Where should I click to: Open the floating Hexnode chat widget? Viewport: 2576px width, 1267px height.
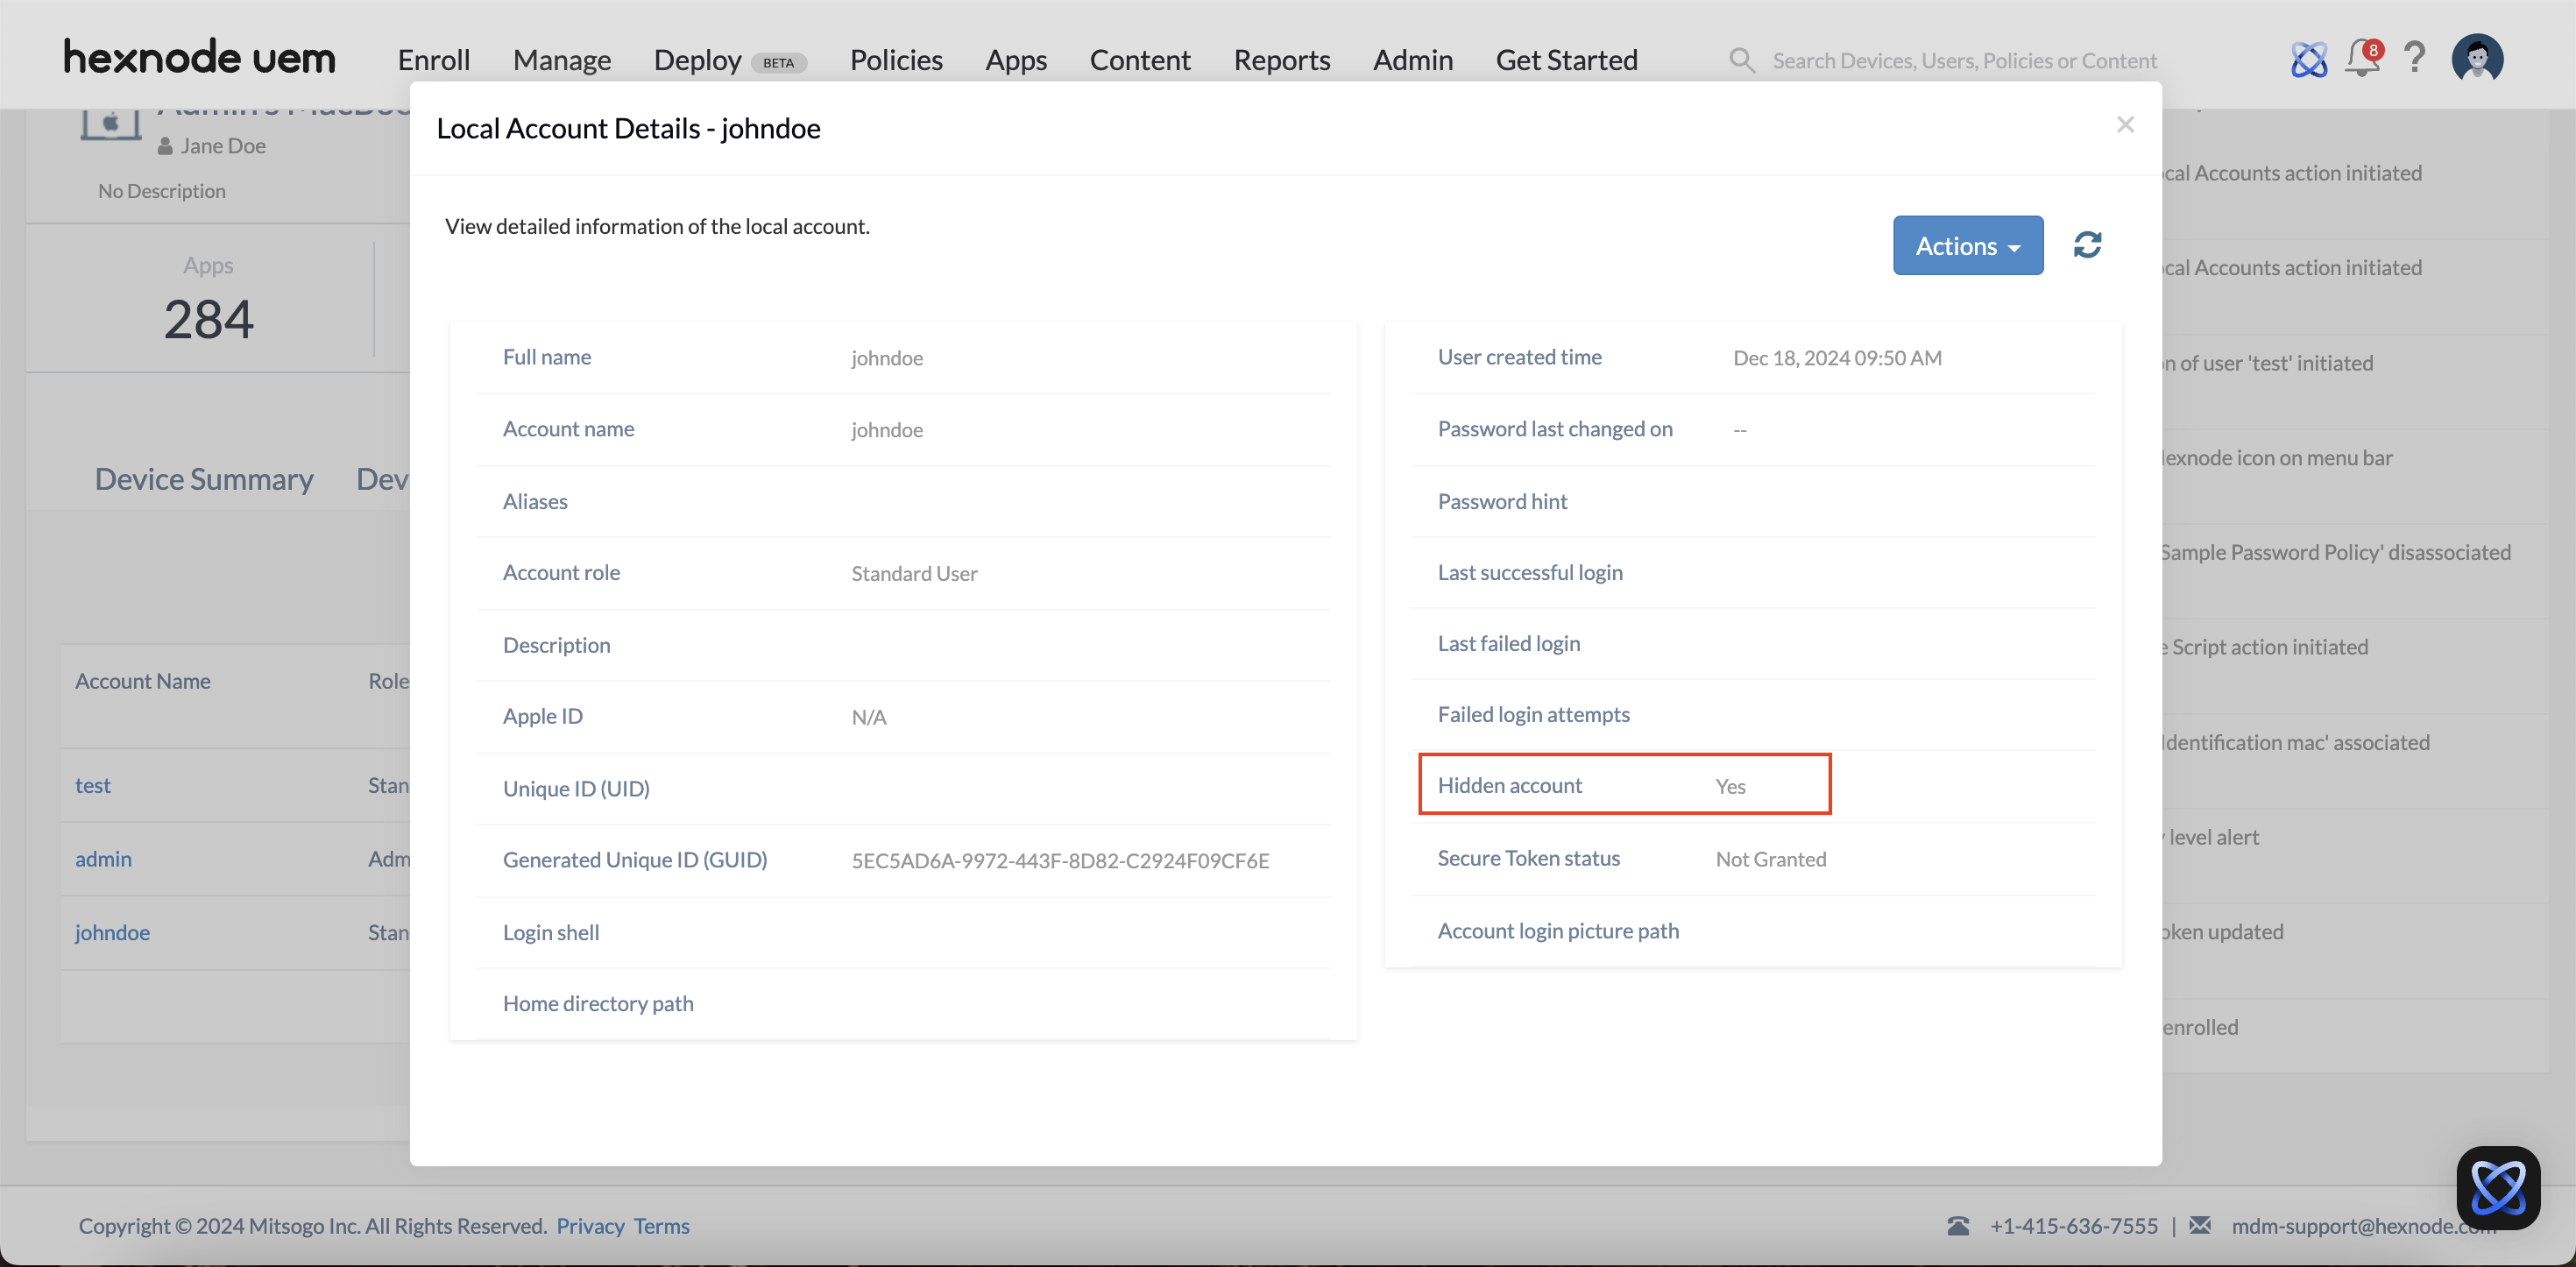(x=2498, y=1187)
